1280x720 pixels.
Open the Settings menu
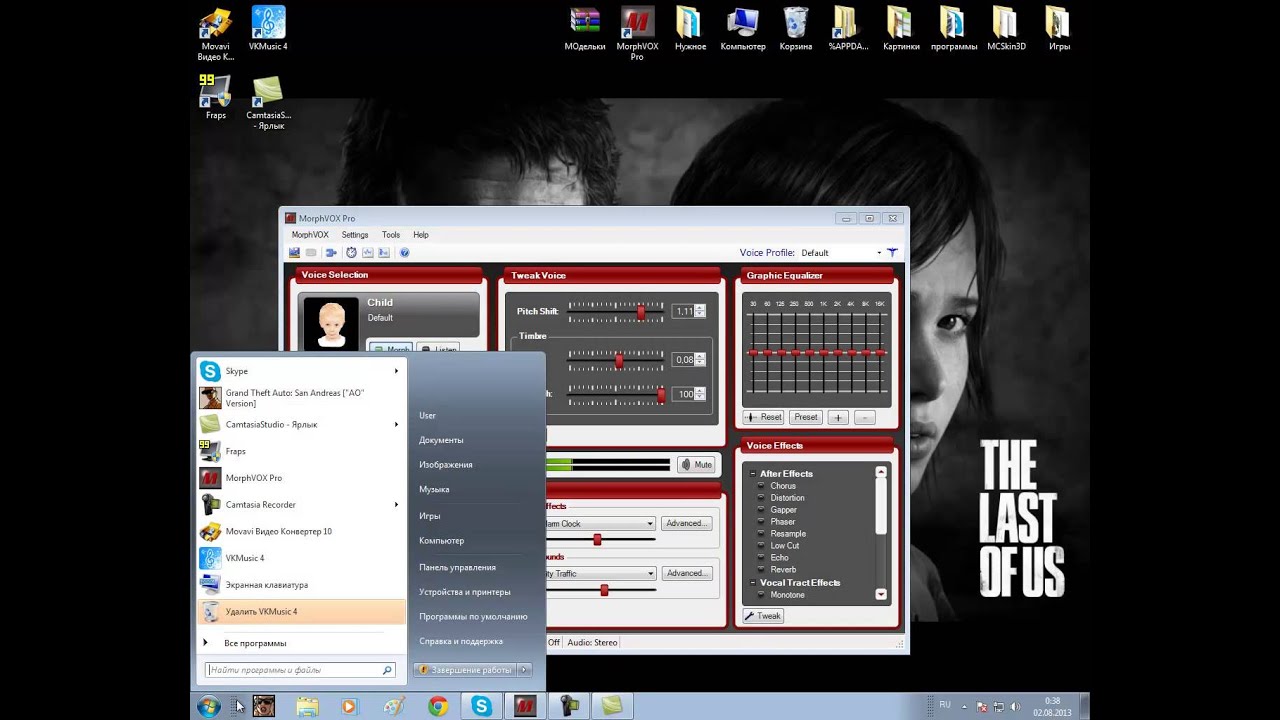tap(355, 235)
